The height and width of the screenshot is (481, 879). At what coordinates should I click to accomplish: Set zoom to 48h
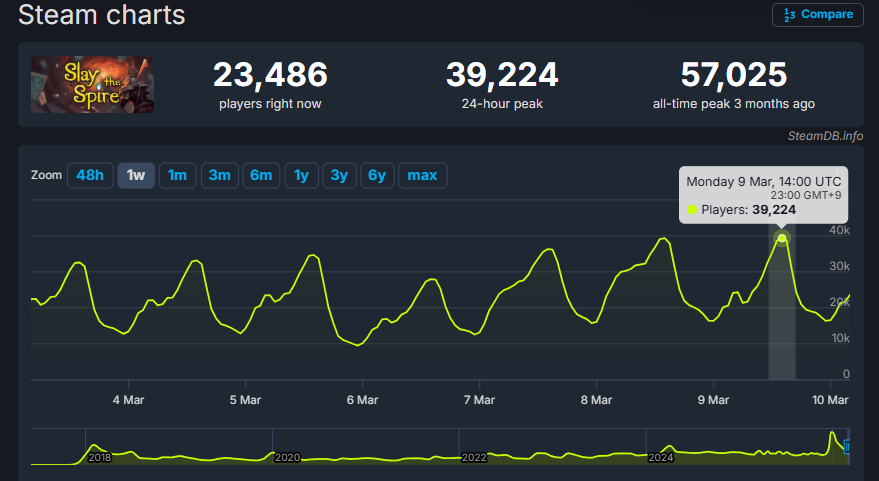(x=90, y=175)
